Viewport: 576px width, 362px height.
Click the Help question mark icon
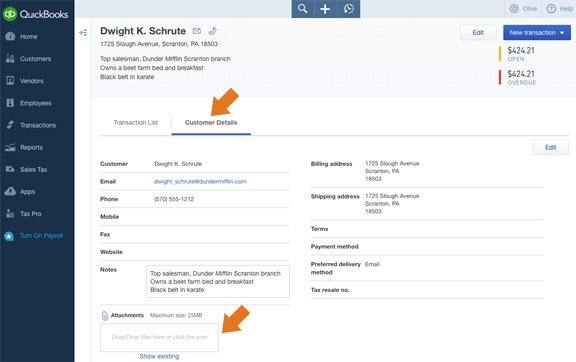click(551, 8)
